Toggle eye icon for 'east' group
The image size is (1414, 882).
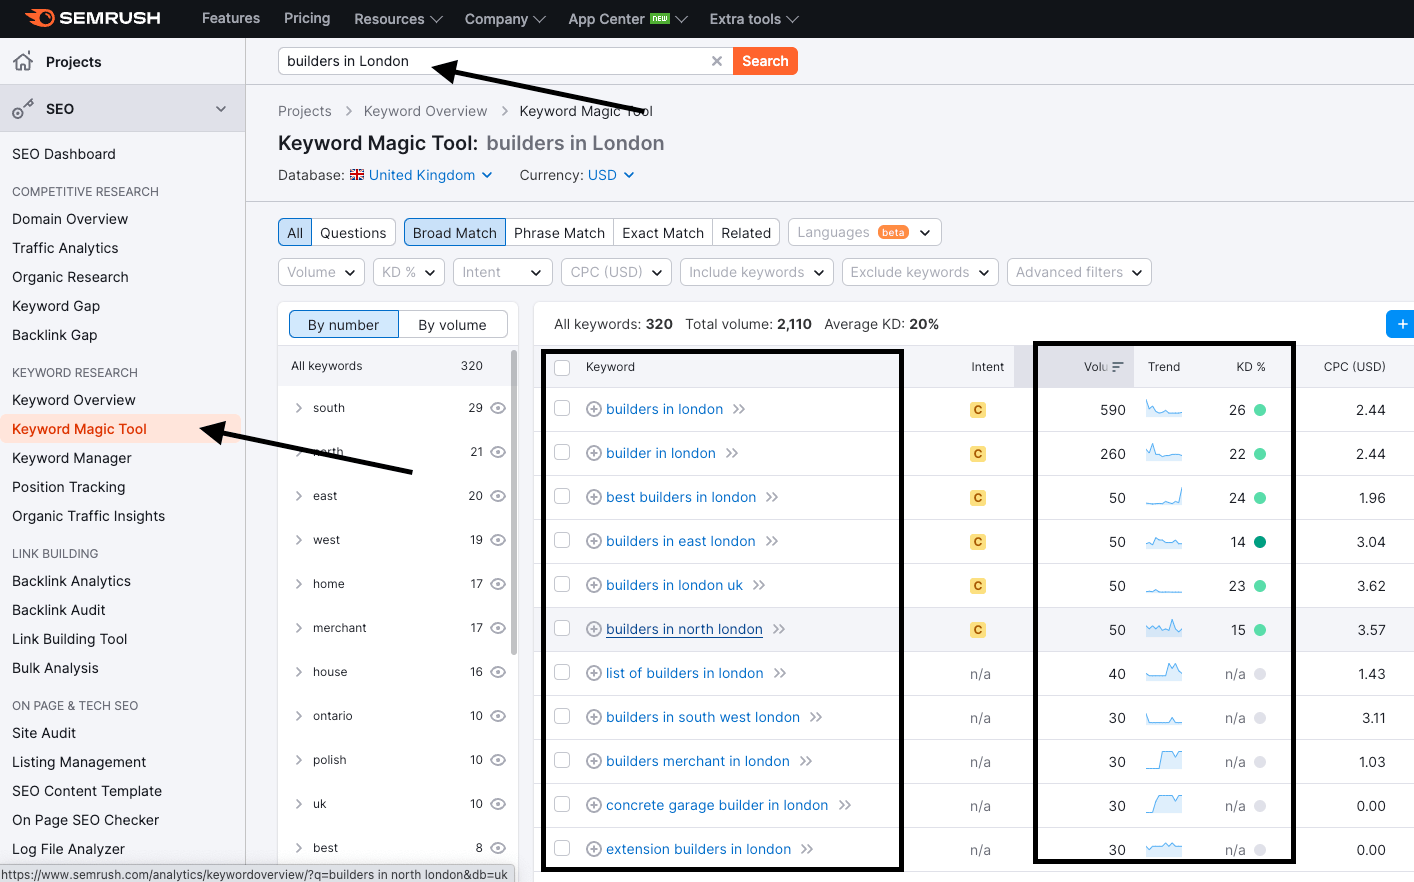(498, 496)
